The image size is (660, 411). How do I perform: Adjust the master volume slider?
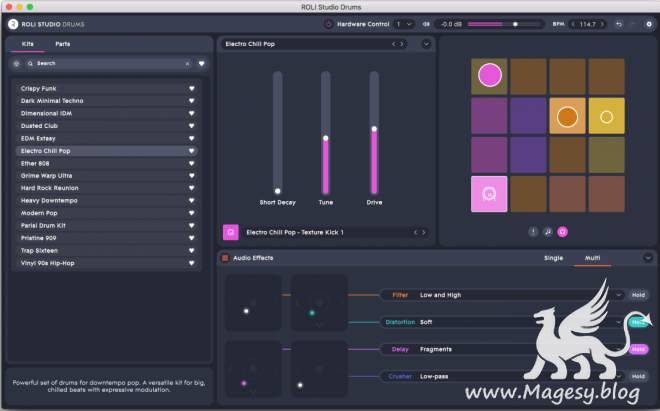coord(504,24)
